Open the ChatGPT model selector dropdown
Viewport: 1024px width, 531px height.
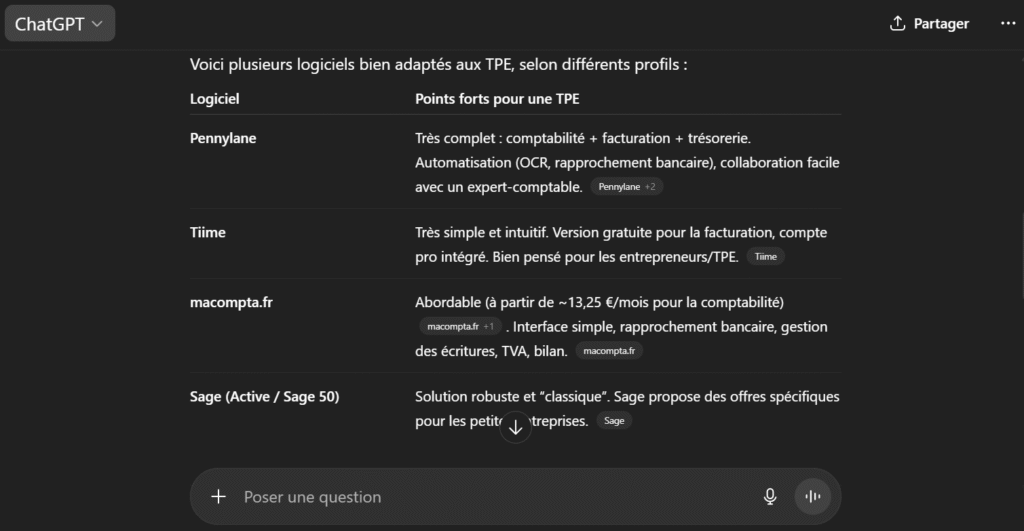59,24
